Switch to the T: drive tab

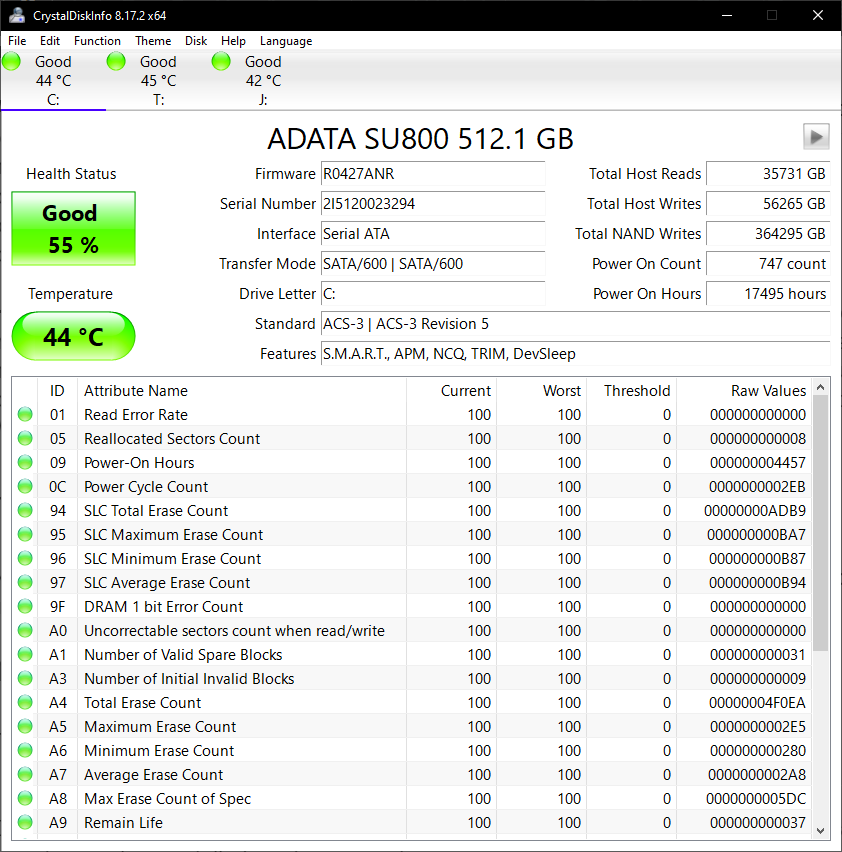pyautogui.click(x=158, y=80)
